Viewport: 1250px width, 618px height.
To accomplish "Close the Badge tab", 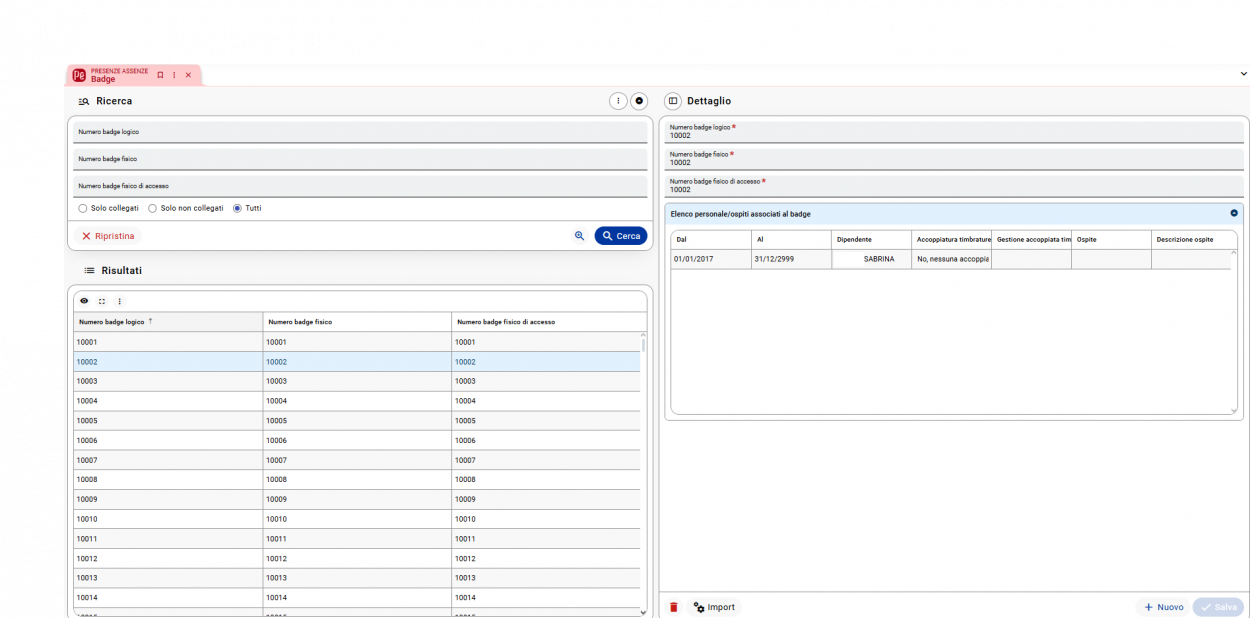I will (x=188, y=75).
